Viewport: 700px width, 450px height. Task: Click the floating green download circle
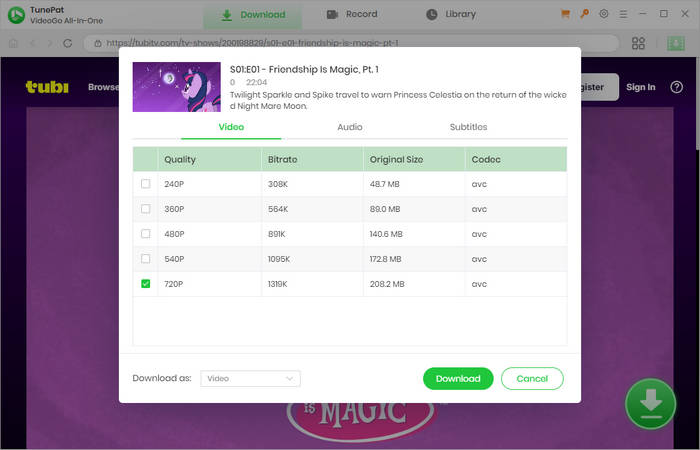coord(651,404)
